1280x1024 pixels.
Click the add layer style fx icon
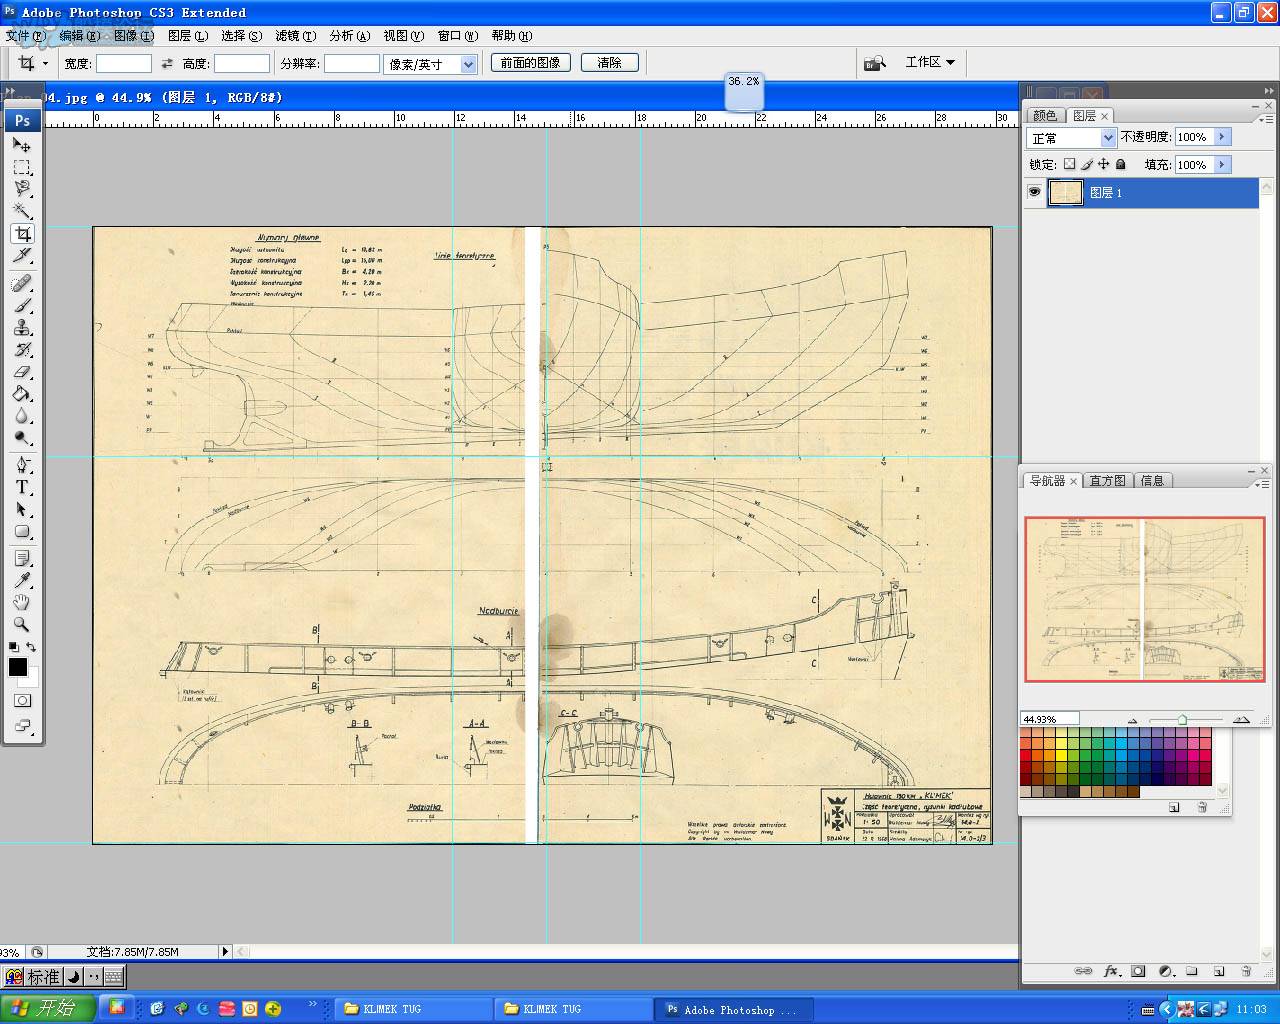click(1111, 971)
